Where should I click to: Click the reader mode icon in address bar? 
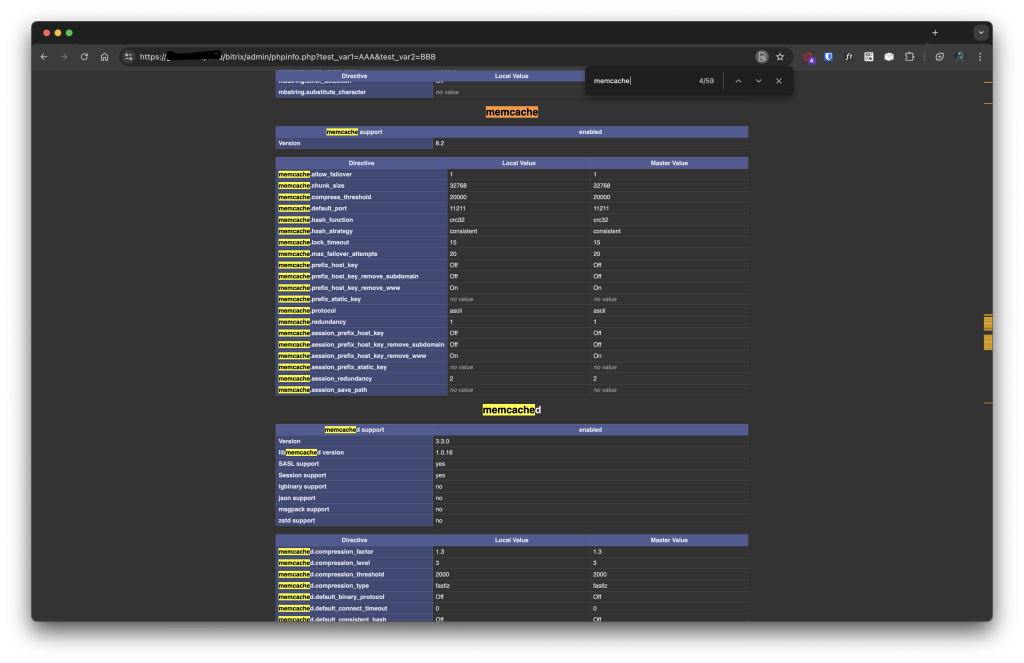click(x=762, y=57)
